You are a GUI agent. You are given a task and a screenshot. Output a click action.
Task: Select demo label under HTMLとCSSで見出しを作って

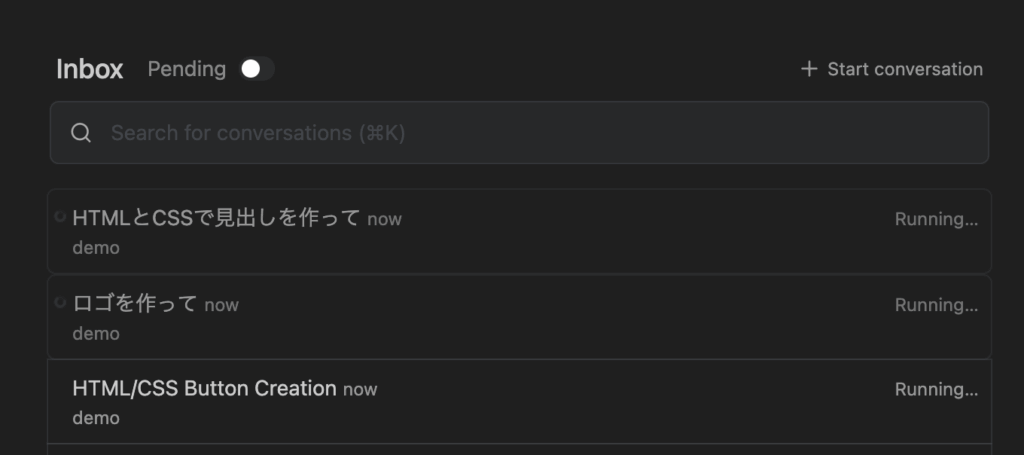tap(96, 248)
